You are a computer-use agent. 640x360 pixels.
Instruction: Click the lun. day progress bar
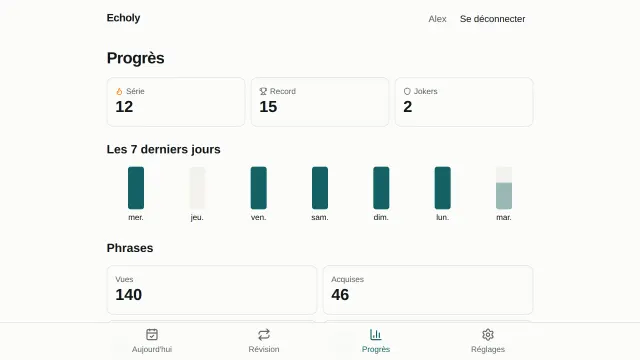pos(442,188)
